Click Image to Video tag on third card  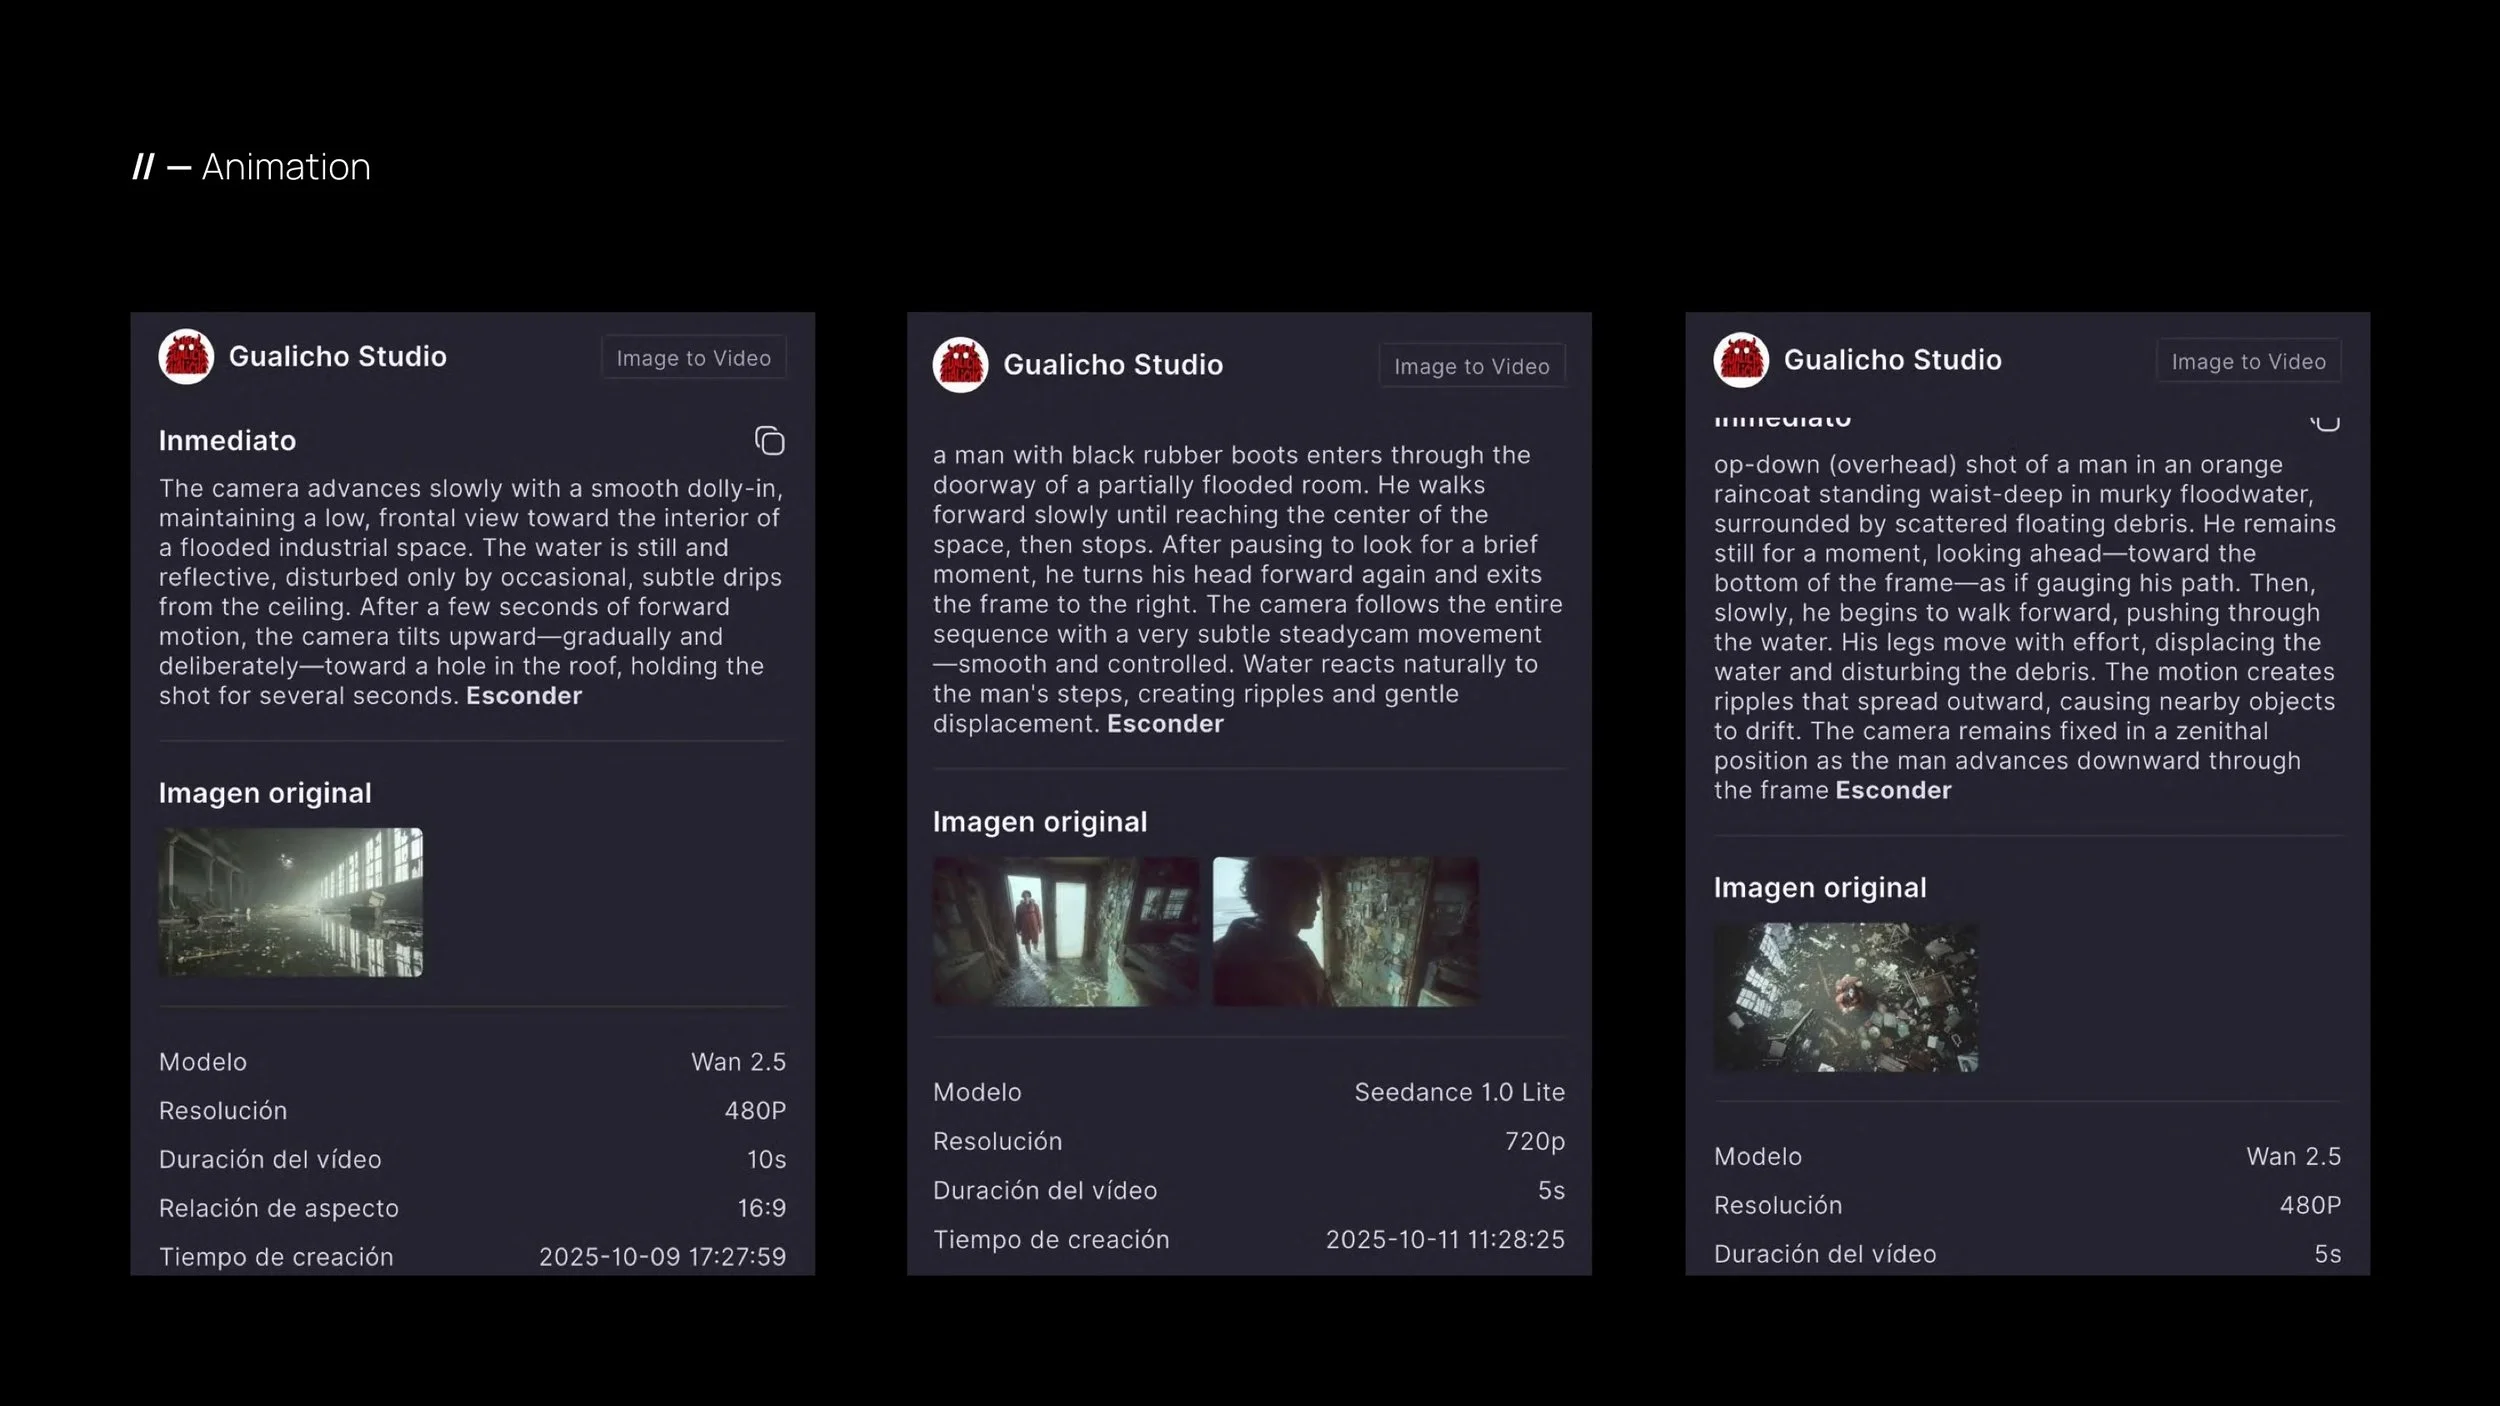[x=2248, y=362]
